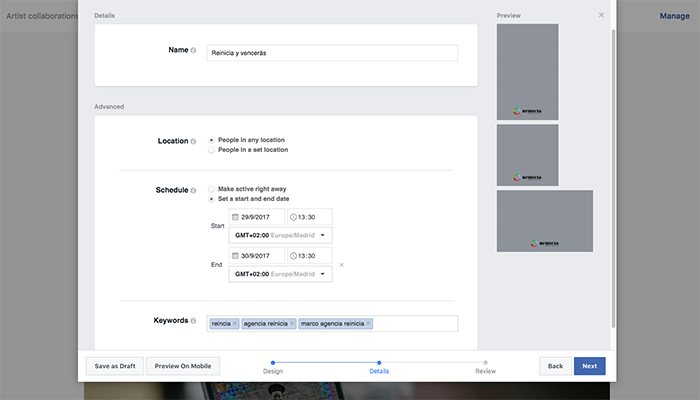This screenshot has width=700, height=400.
Task: Click the Save as Draft button
Action: pyautogui.click(x=115, y=366)
